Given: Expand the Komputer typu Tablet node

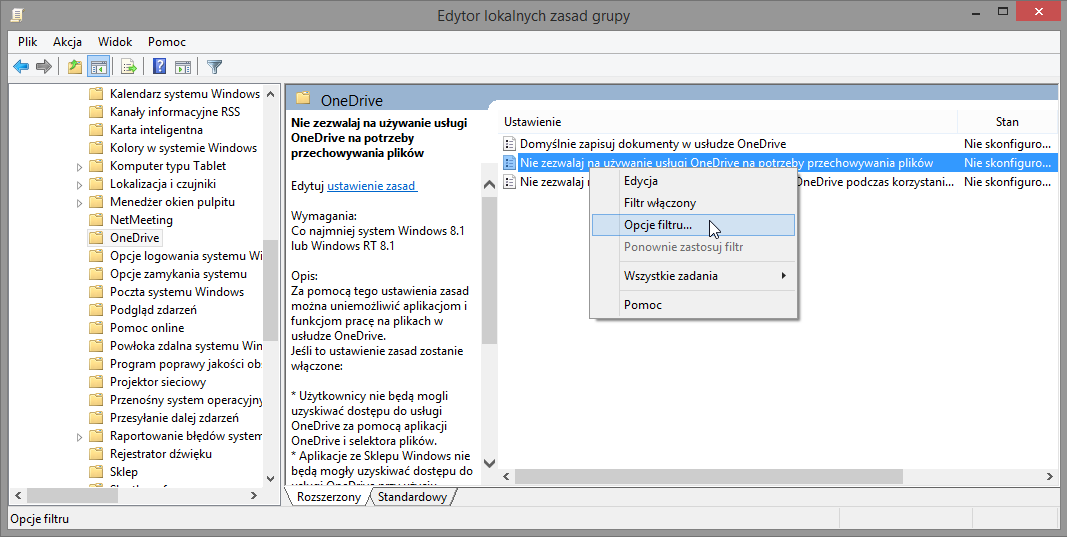Looking at the screenshot, I should pos(80,166).
